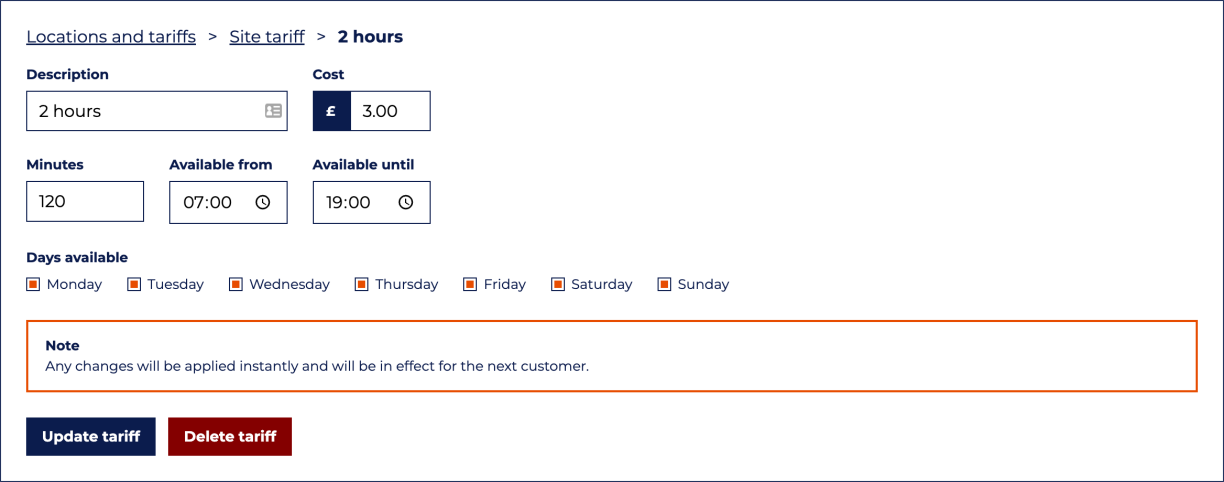Uncheck the Saturday checkbox
Screen dimensions: 1224x482
pos(558,284)
